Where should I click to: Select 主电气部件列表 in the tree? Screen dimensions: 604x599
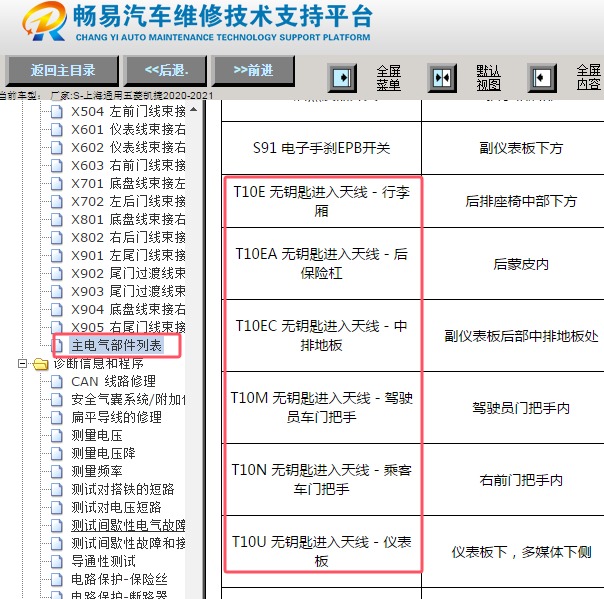116,346
